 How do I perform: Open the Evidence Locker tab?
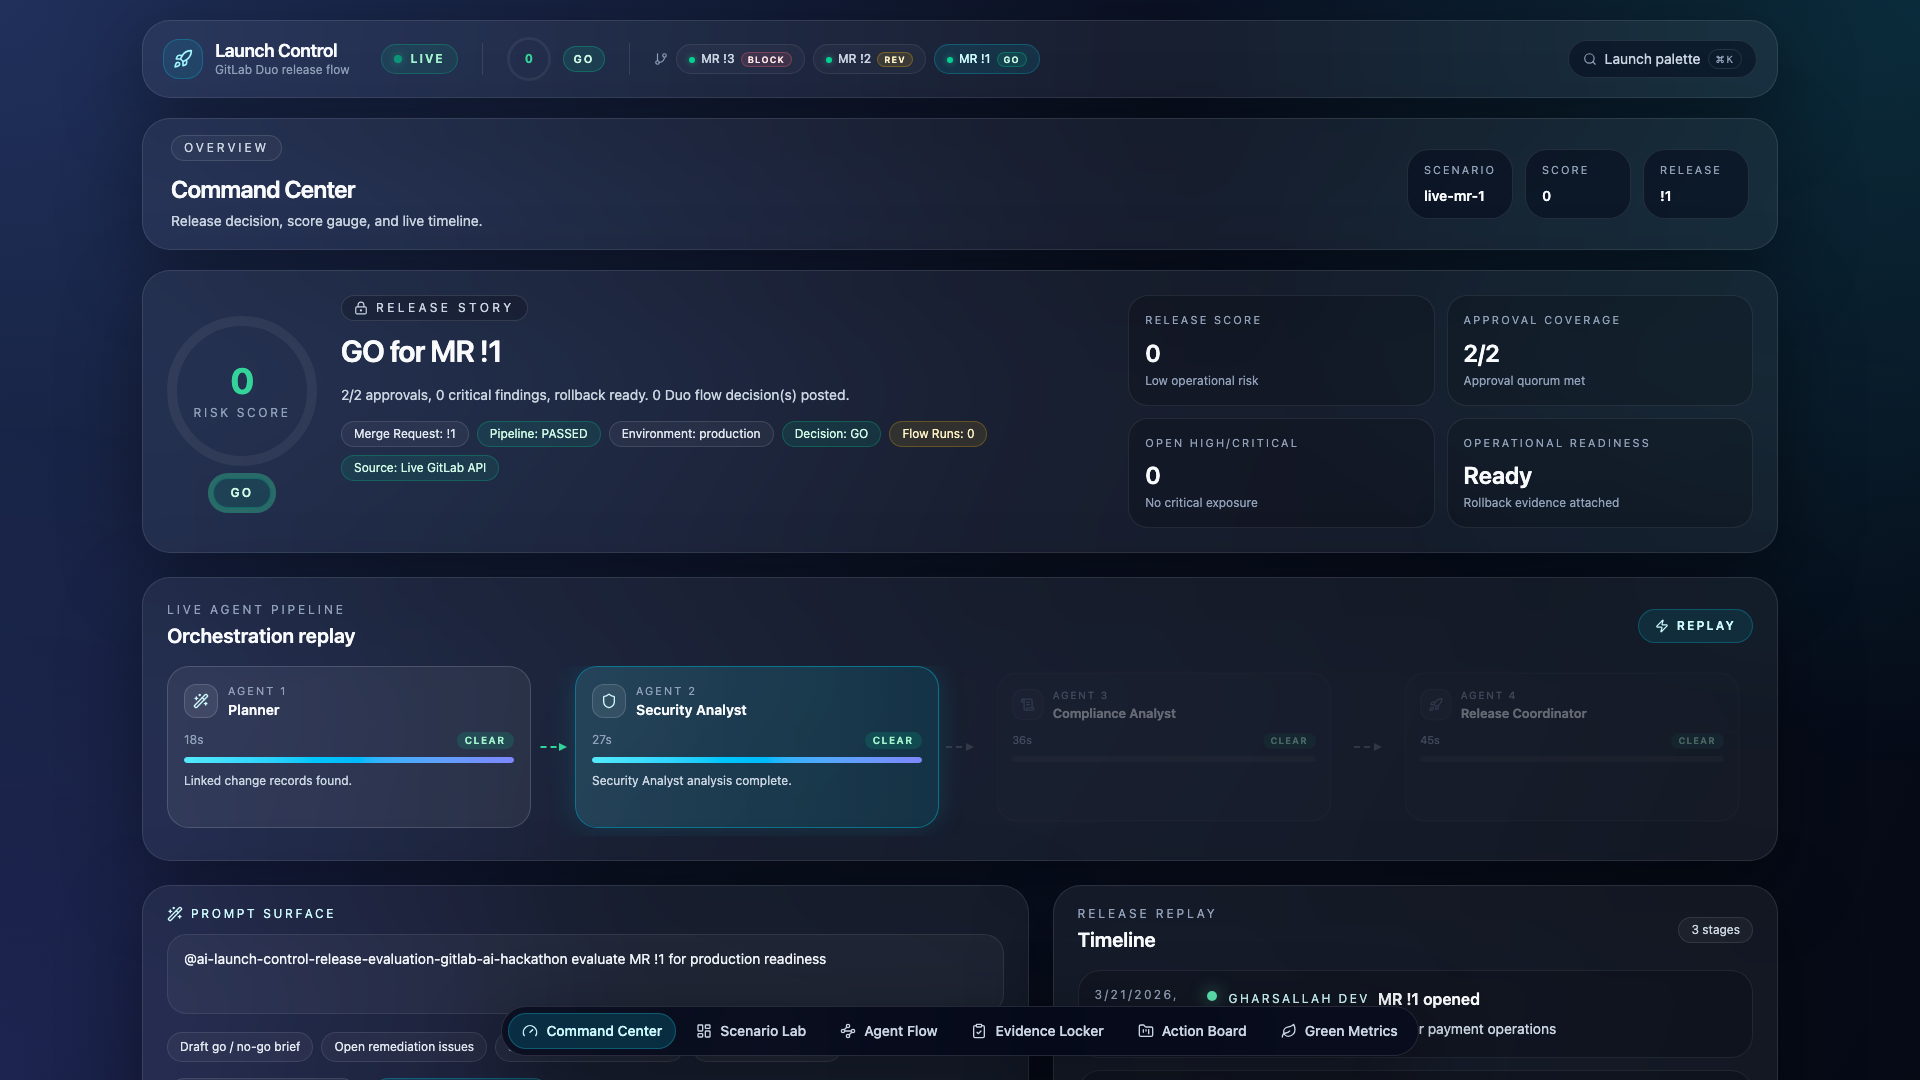pyautogui.click(x=1037, y=1031)
